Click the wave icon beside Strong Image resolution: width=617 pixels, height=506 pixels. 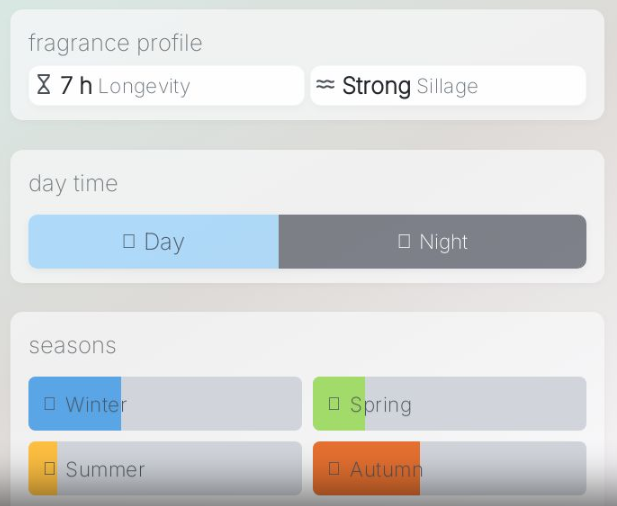(325, 85)
